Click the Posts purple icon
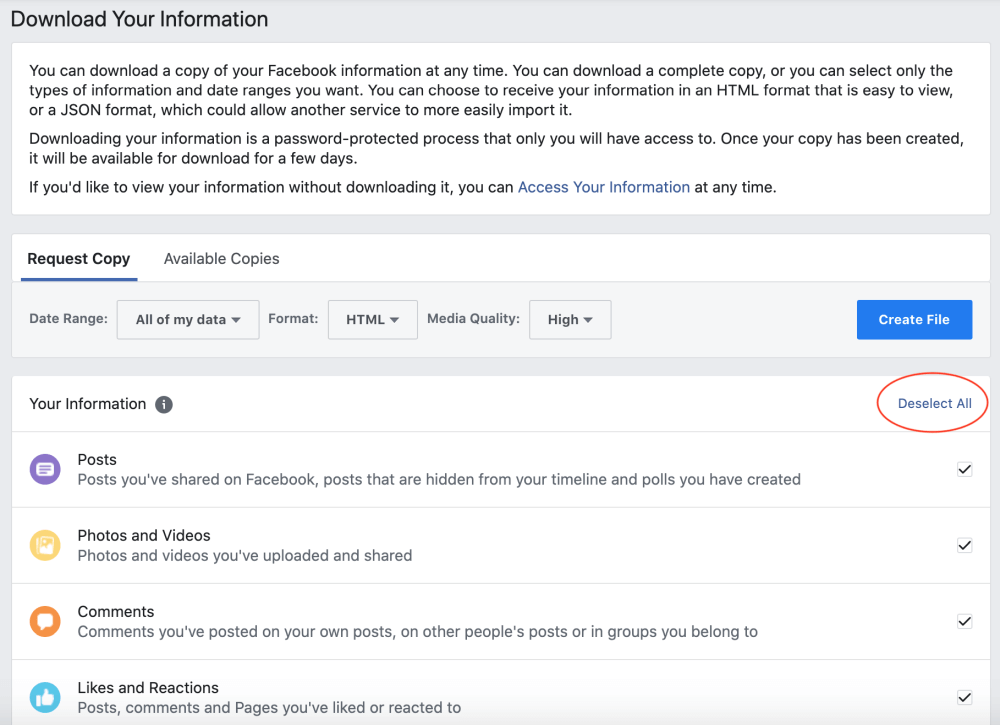Viewport: 1000px width, 725px height. click(45, 469)
